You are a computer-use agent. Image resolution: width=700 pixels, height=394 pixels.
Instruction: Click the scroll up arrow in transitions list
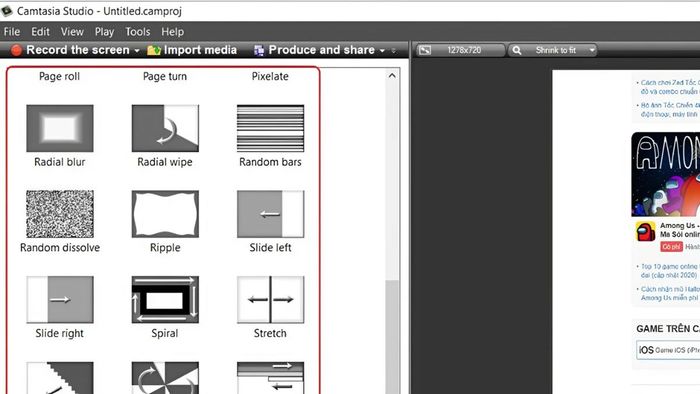click(392, 75)
